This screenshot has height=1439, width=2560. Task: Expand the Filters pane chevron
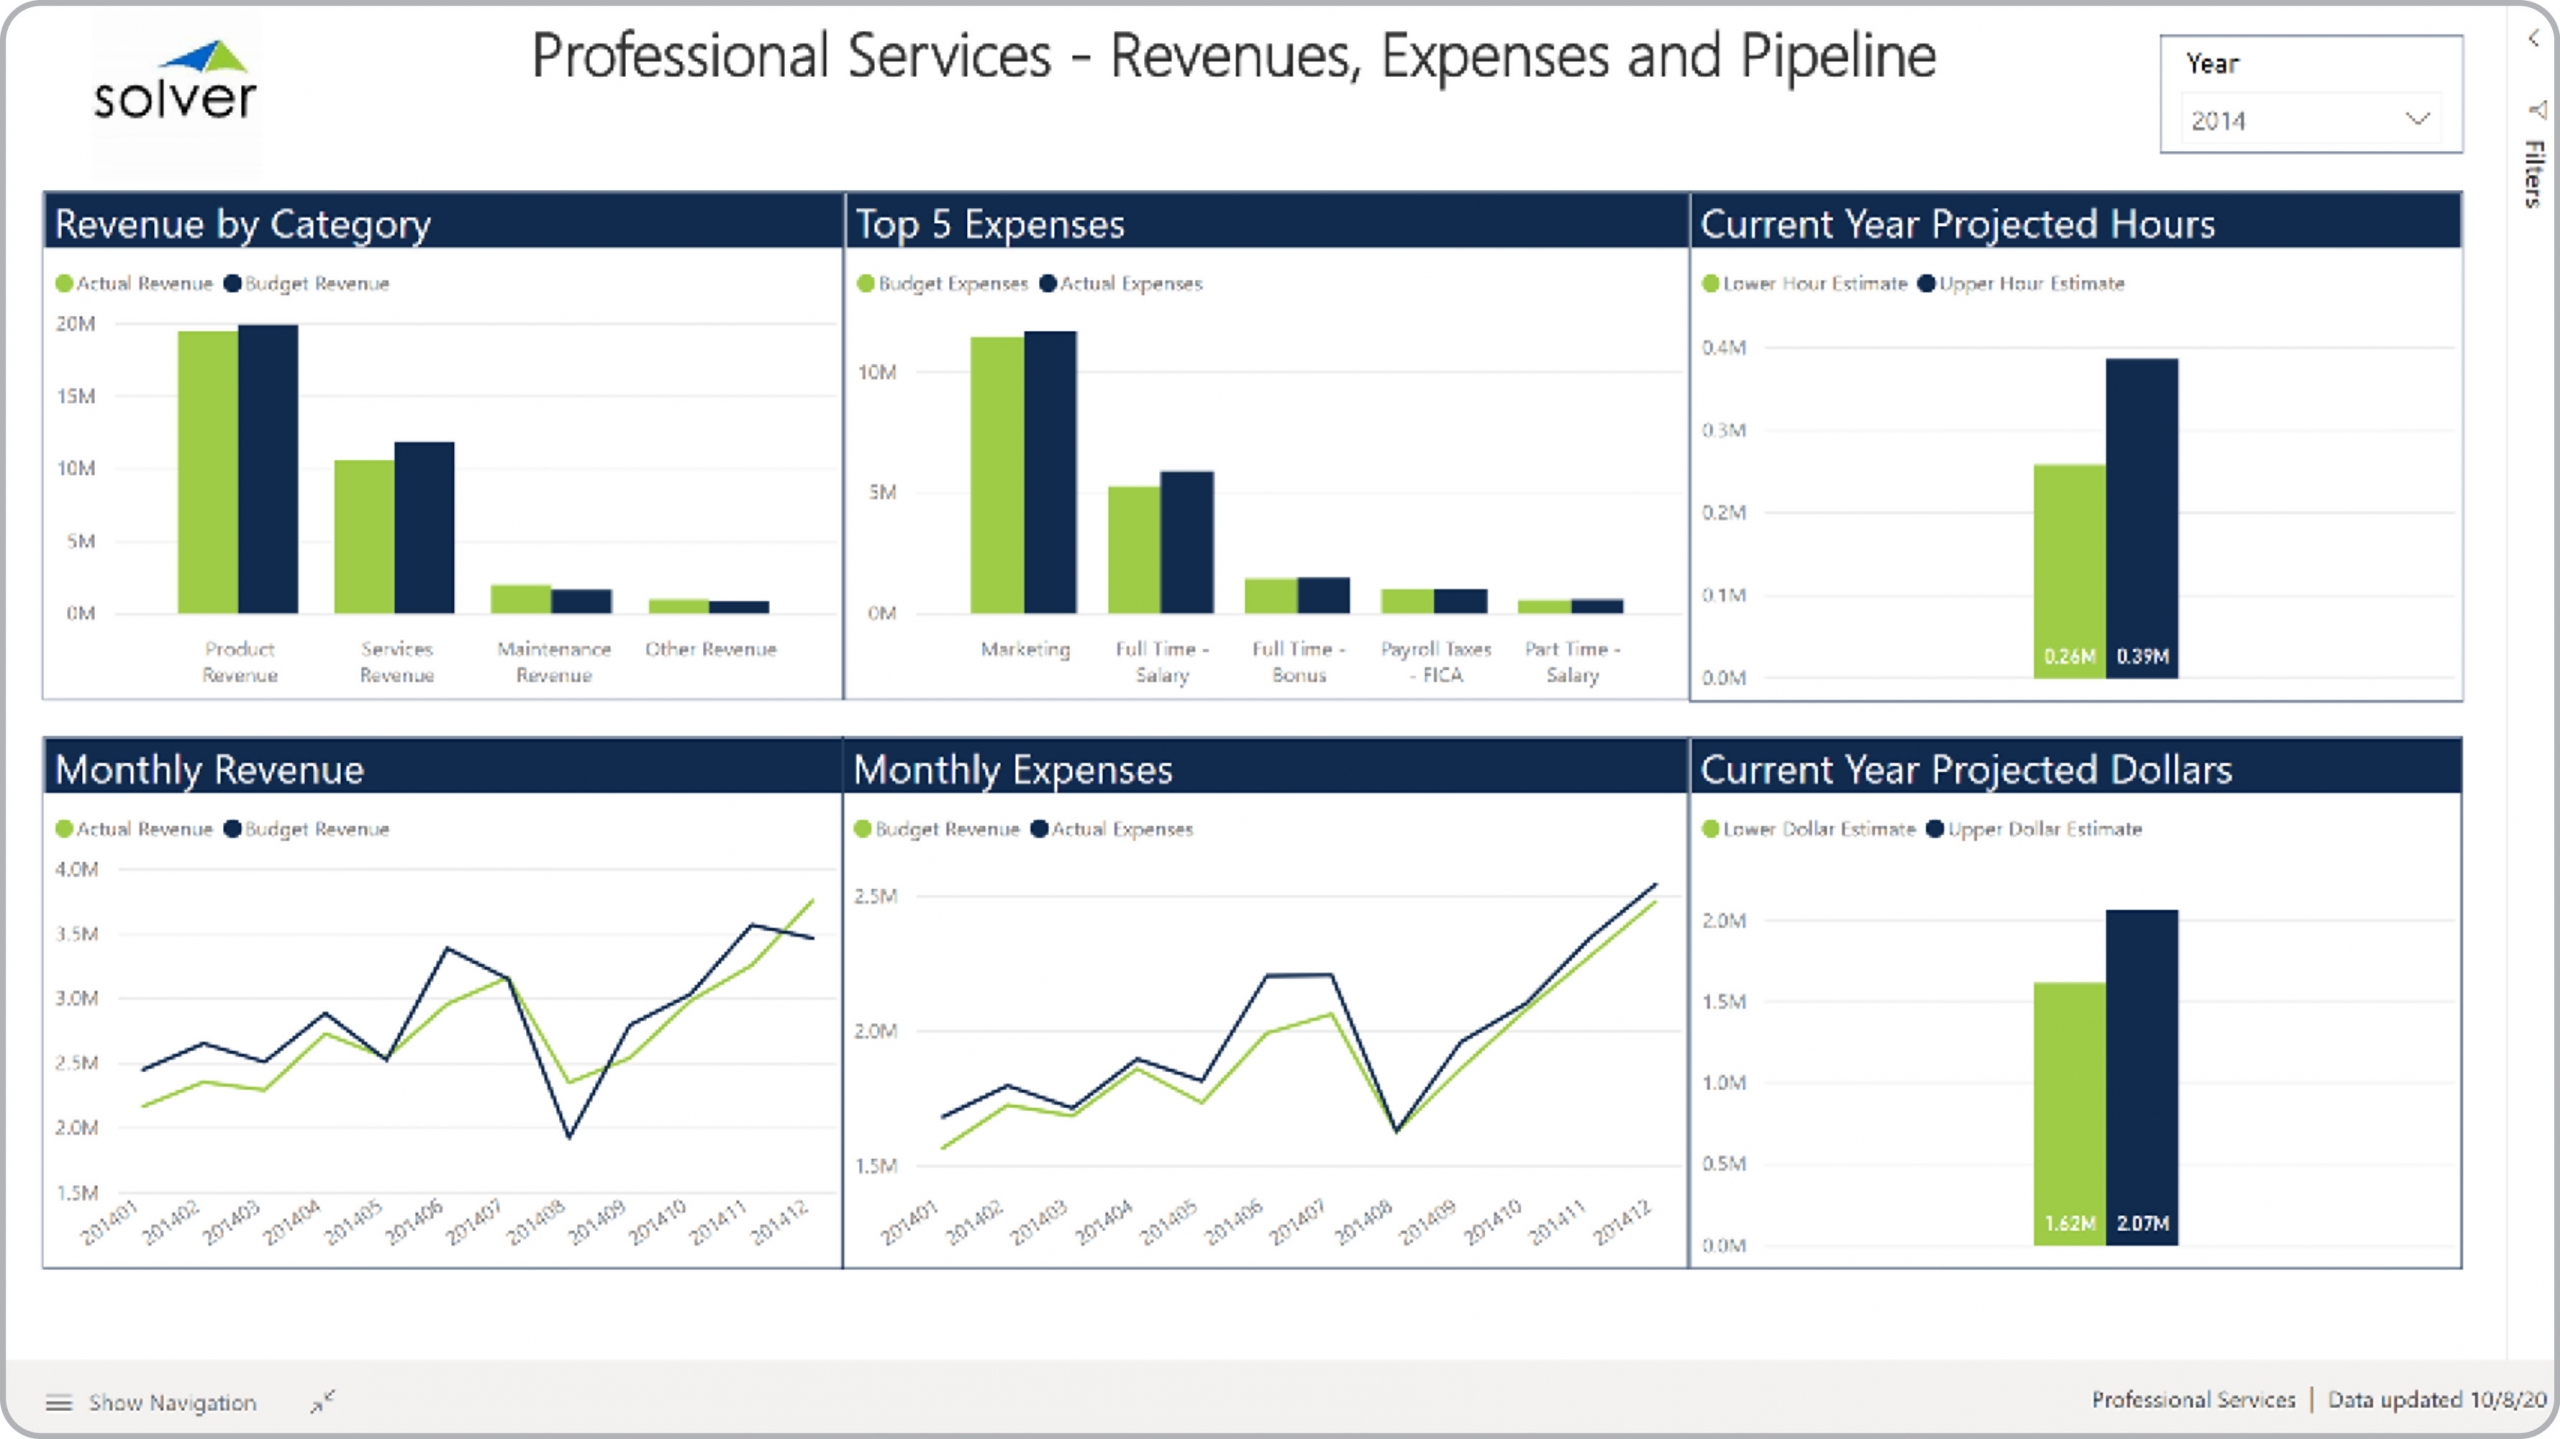point(2533,39)
